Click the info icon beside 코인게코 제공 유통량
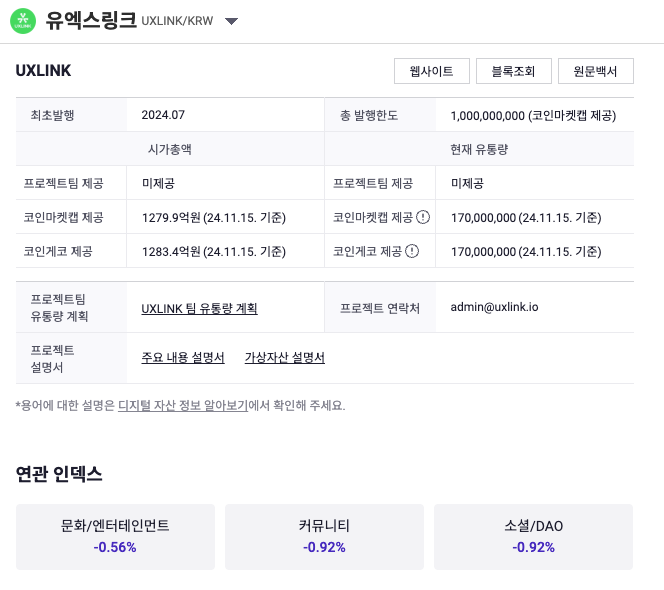664x590 pixels. coord(412,251)
